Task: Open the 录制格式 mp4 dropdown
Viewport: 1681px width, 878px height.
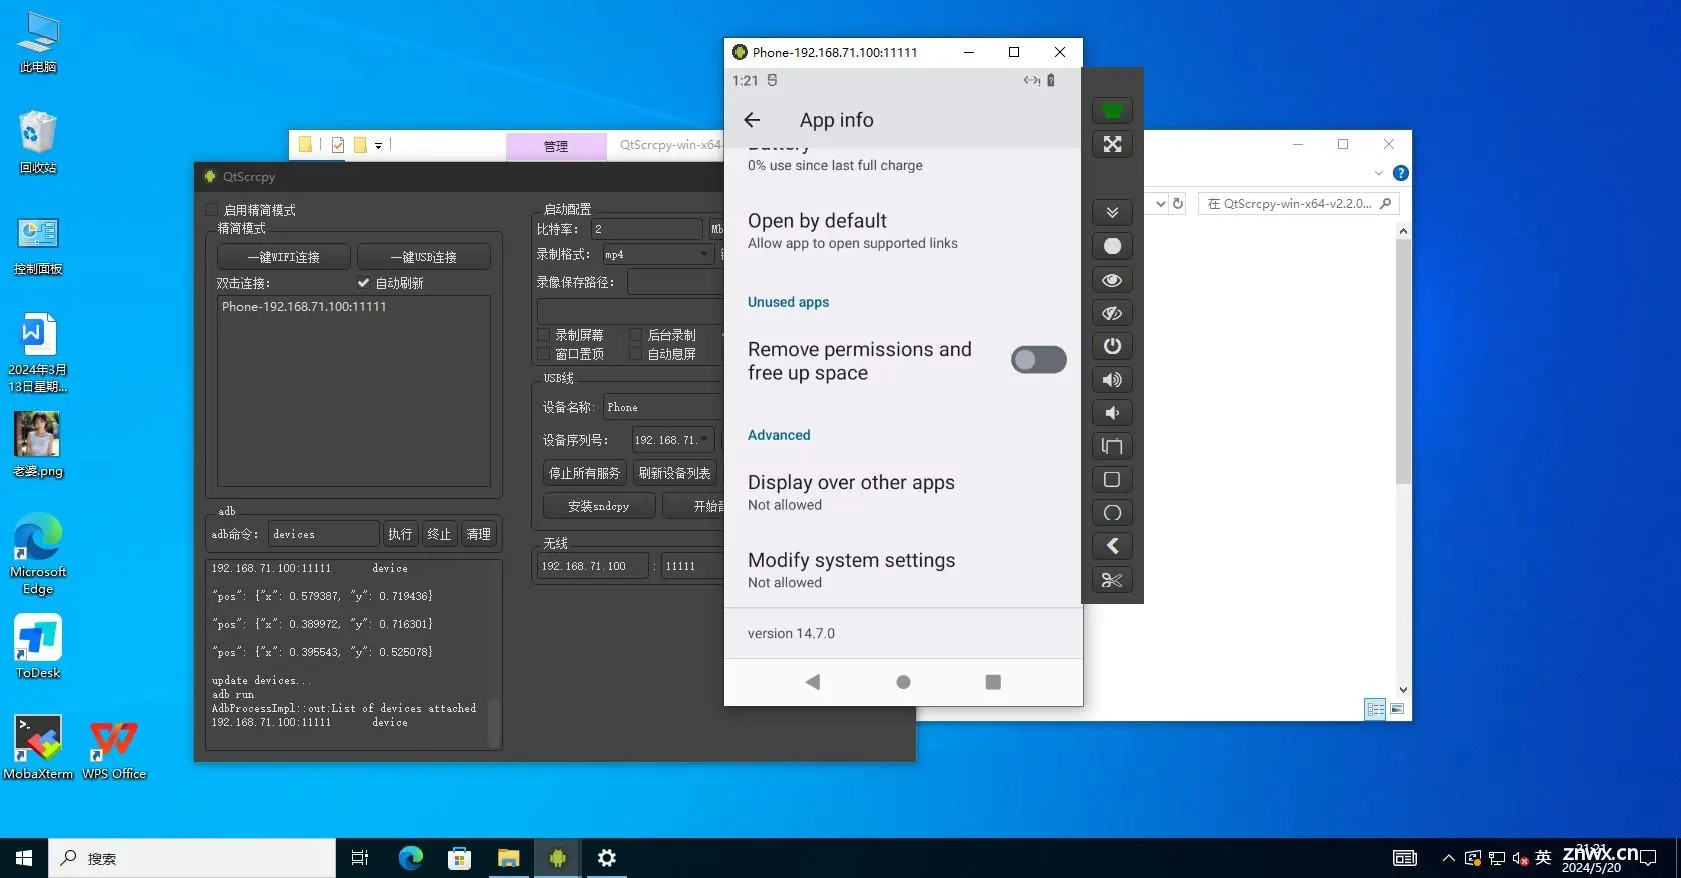Action: click(657, 254)
